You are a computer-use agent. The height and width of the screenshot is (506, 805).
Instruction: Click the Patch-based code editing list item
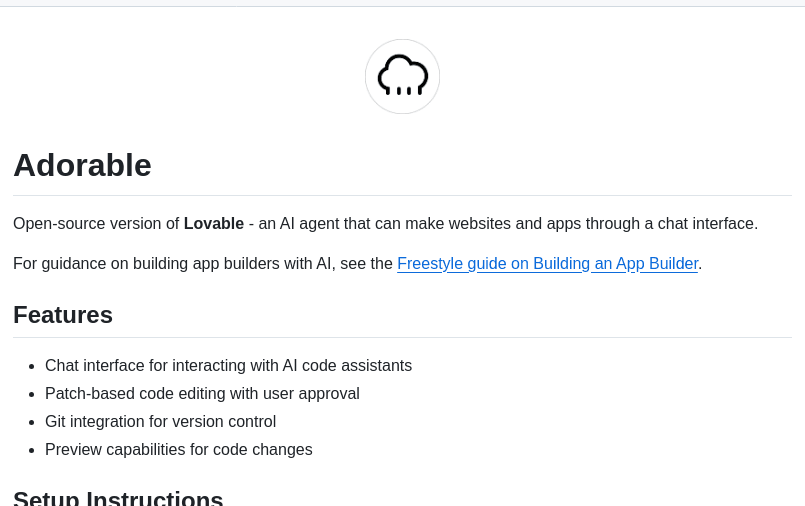pyautogui.click(x=202, y=394)
